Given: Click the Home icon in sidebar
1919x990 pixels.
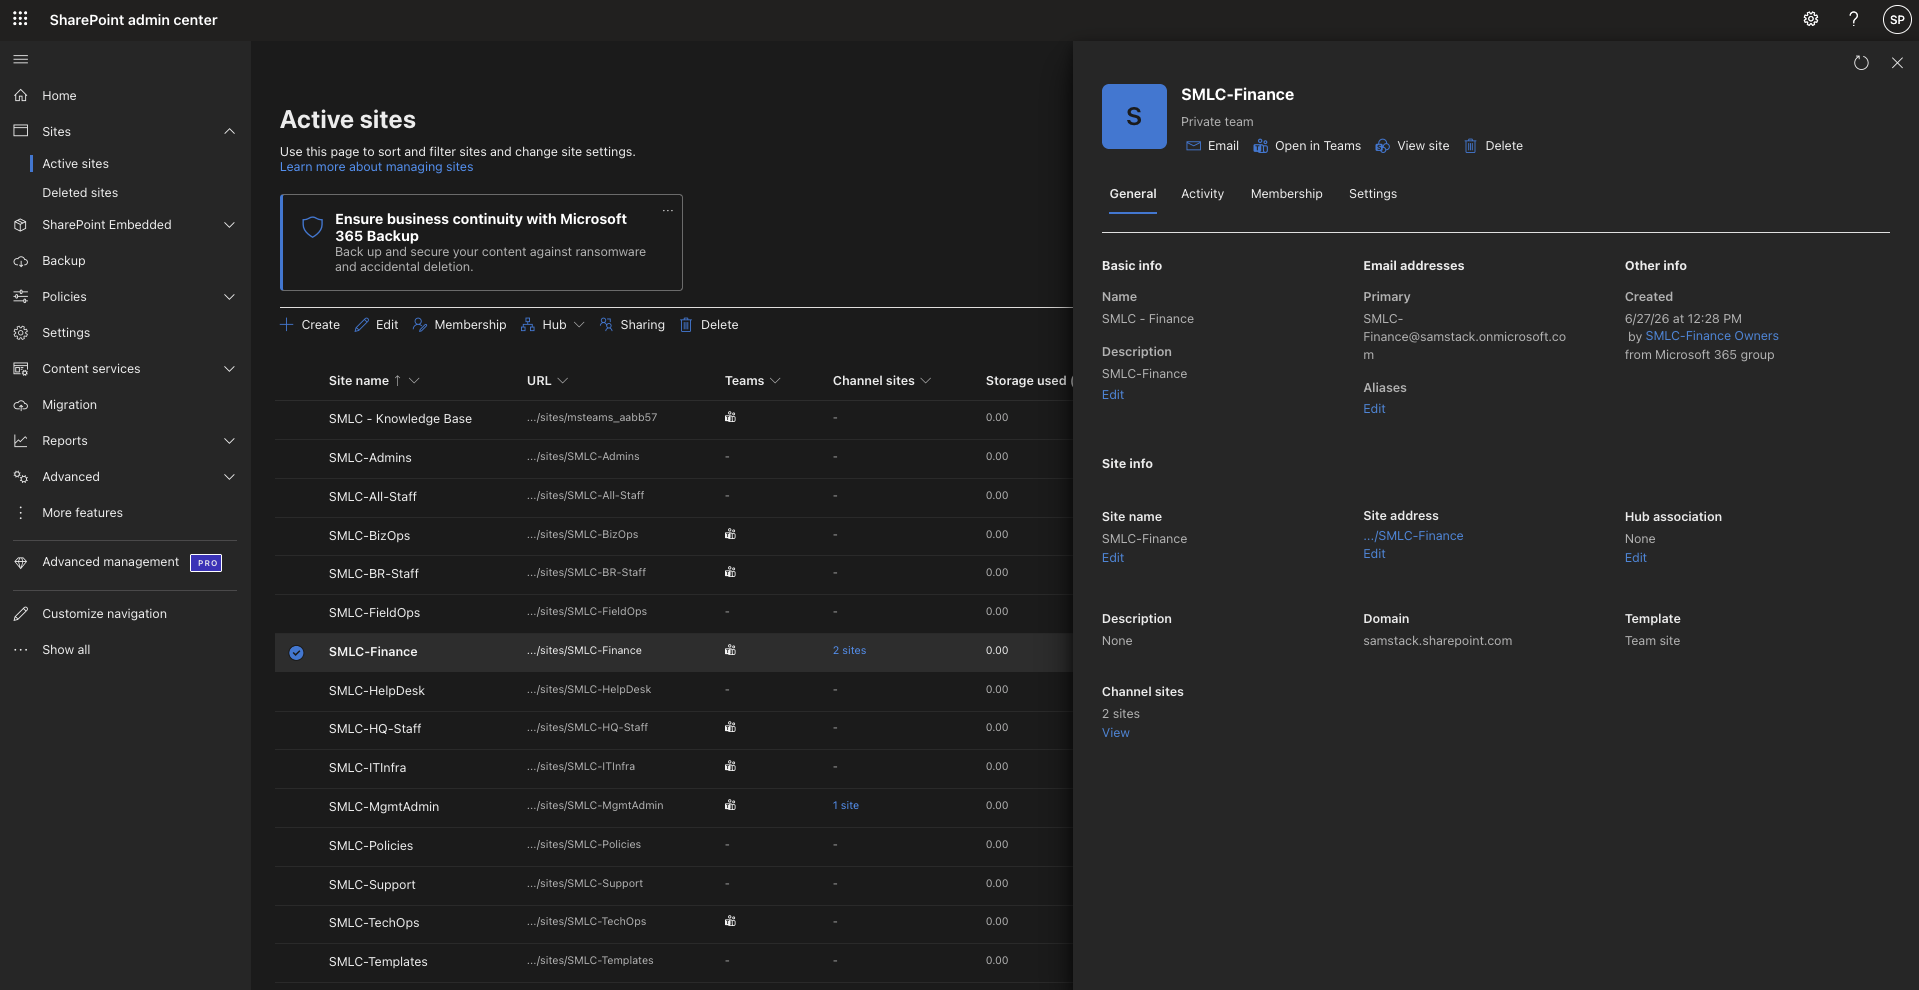Looking at the screenshot, I should pos(20,96).
